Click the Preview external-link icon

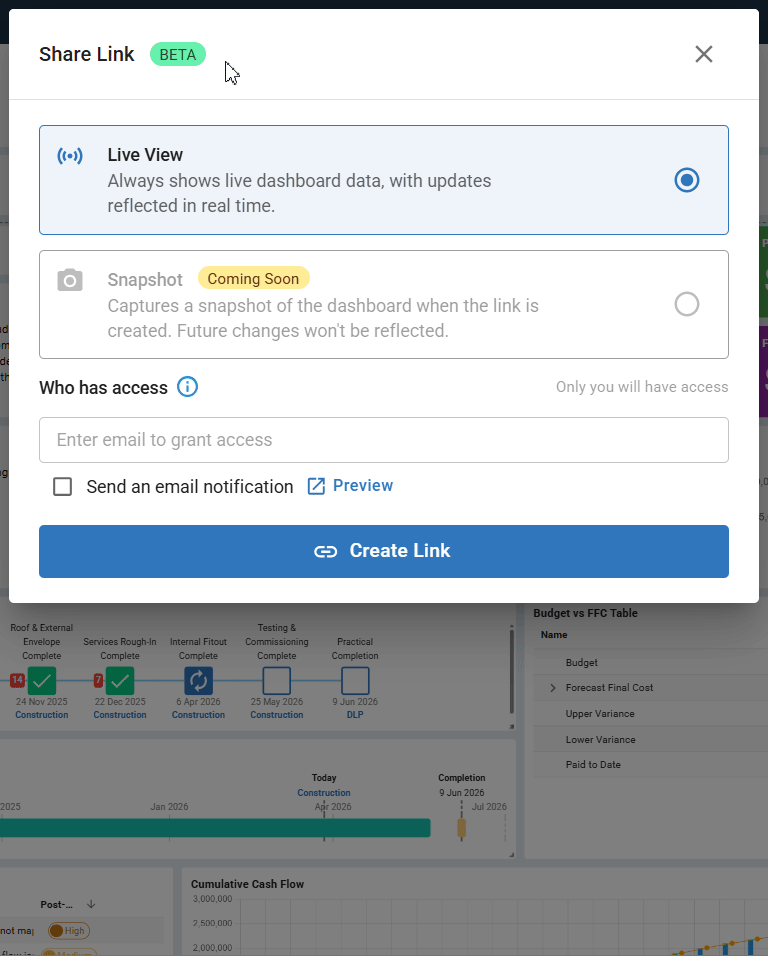316,486
